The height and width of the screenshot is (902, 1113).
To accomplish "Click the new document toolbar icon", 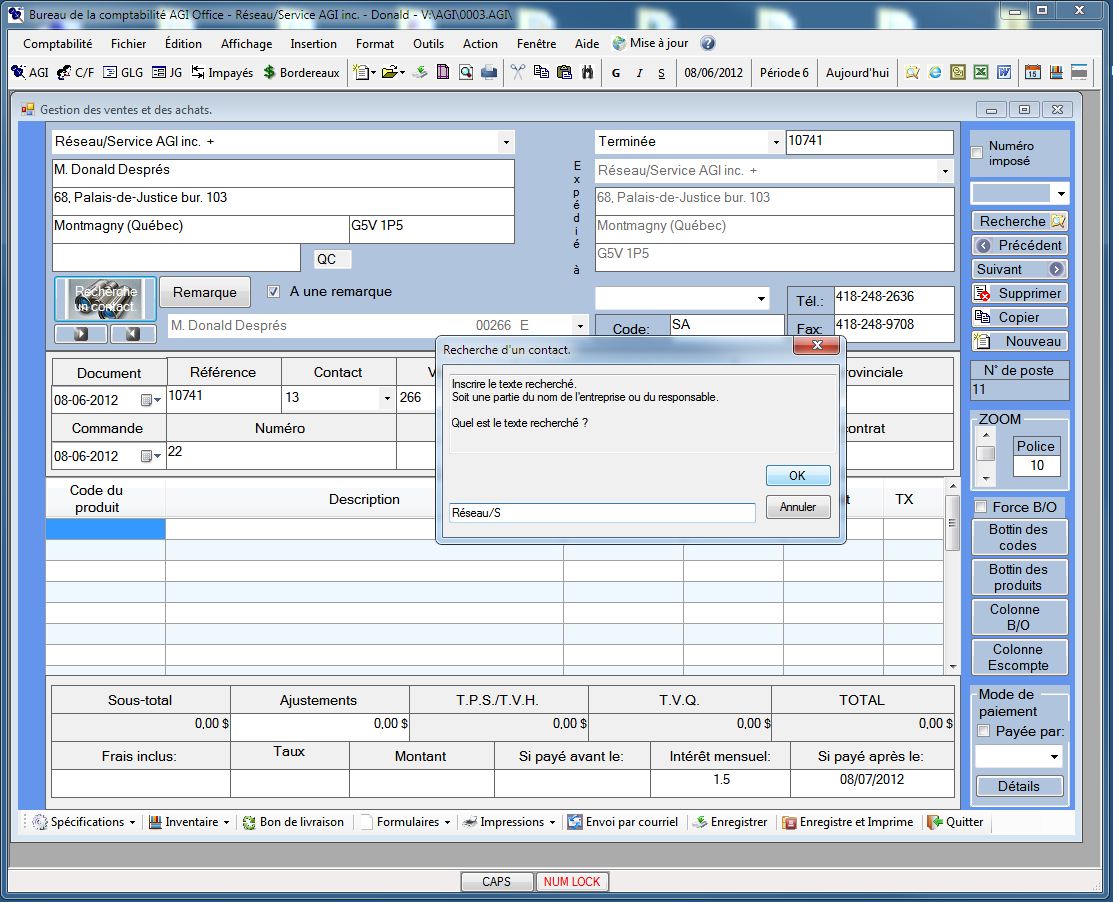I will tap(363, 72).
